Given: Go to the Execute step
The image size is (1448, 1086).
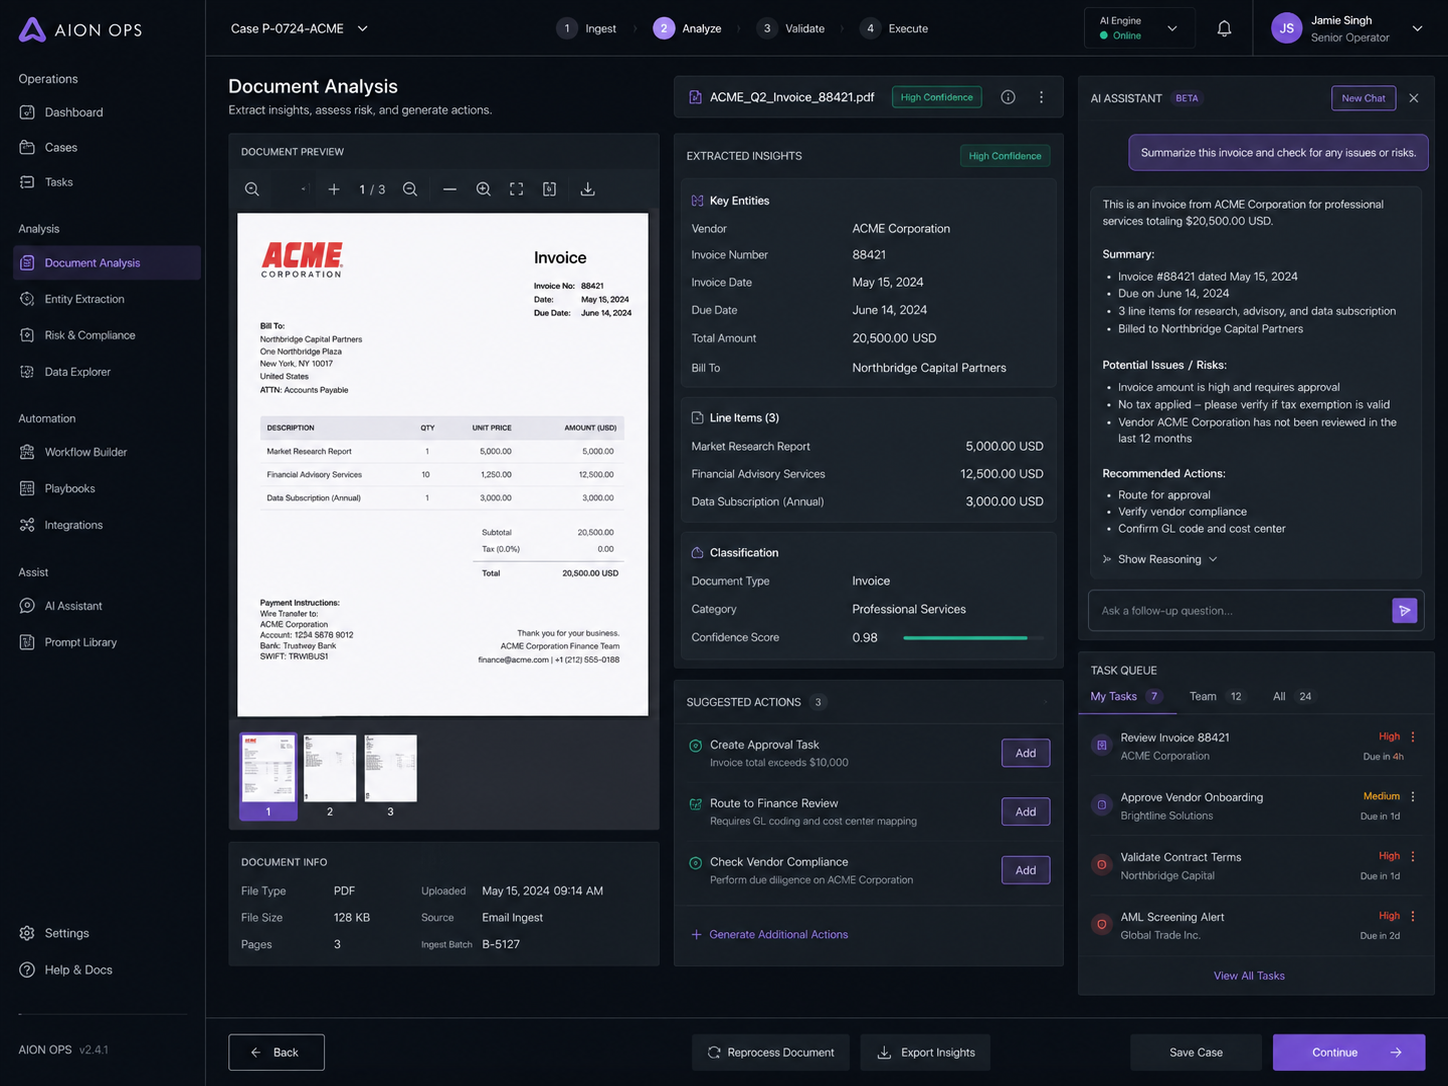Looking at the screenshot, I should tap(895, 29).
